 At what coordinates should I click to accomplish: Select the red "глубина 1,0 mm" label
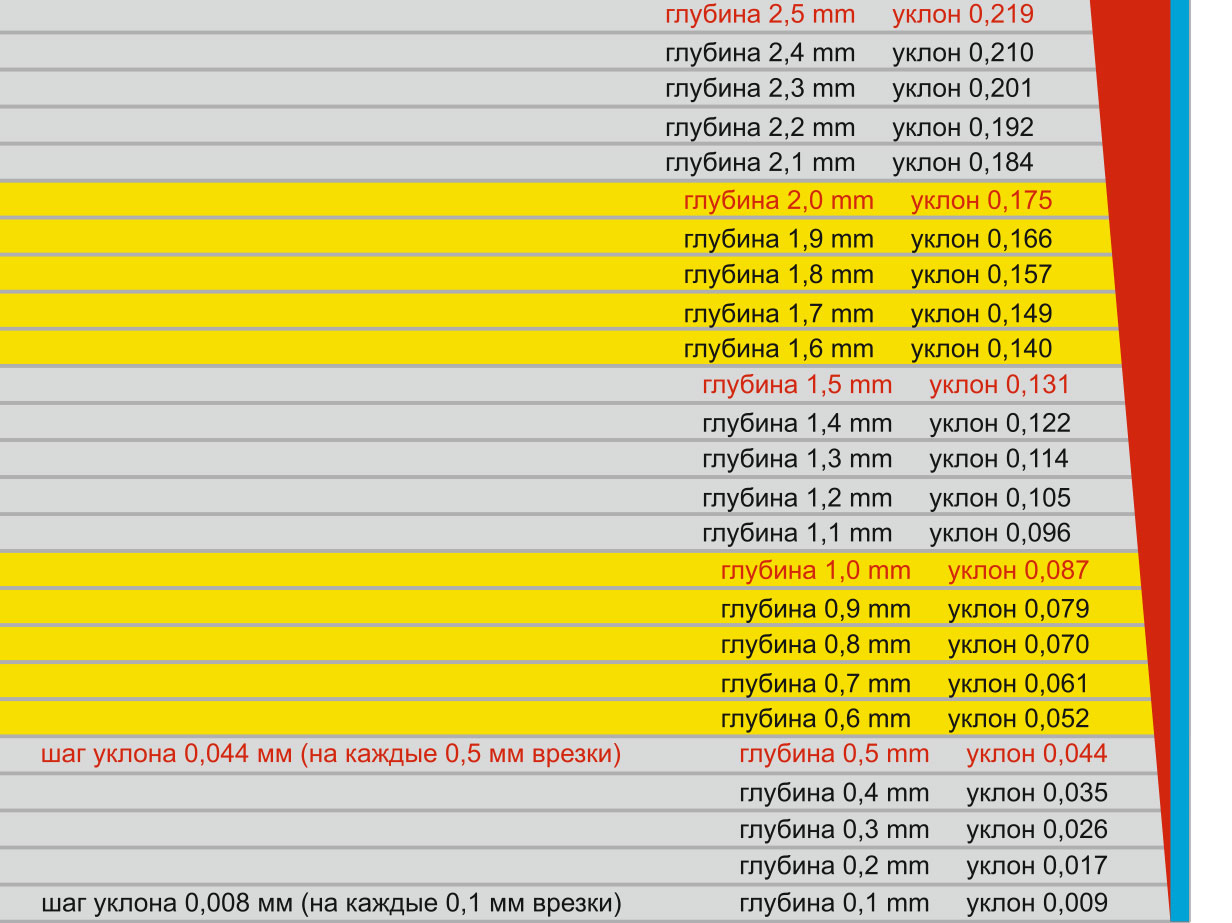(815, 571)
